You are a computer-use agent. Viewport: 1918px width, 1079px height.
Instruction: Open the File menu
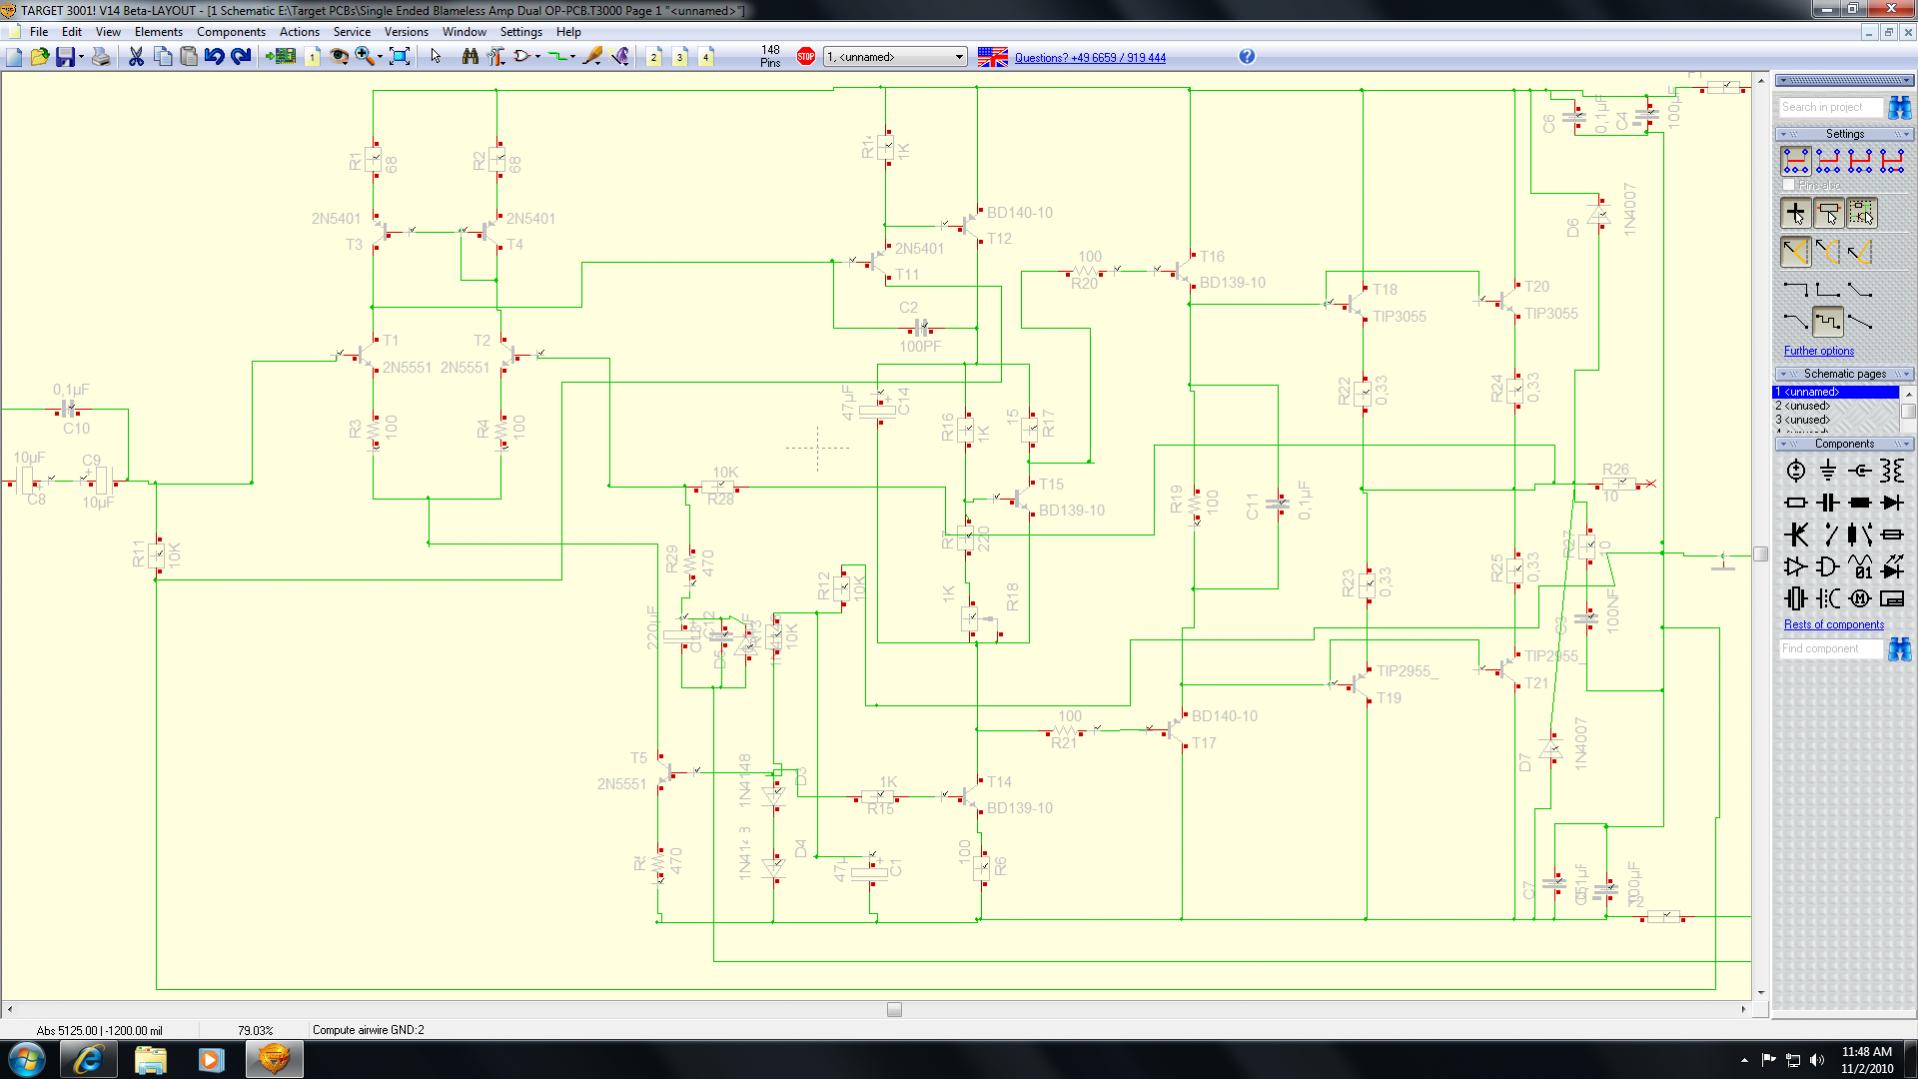(x=39, y=32)
